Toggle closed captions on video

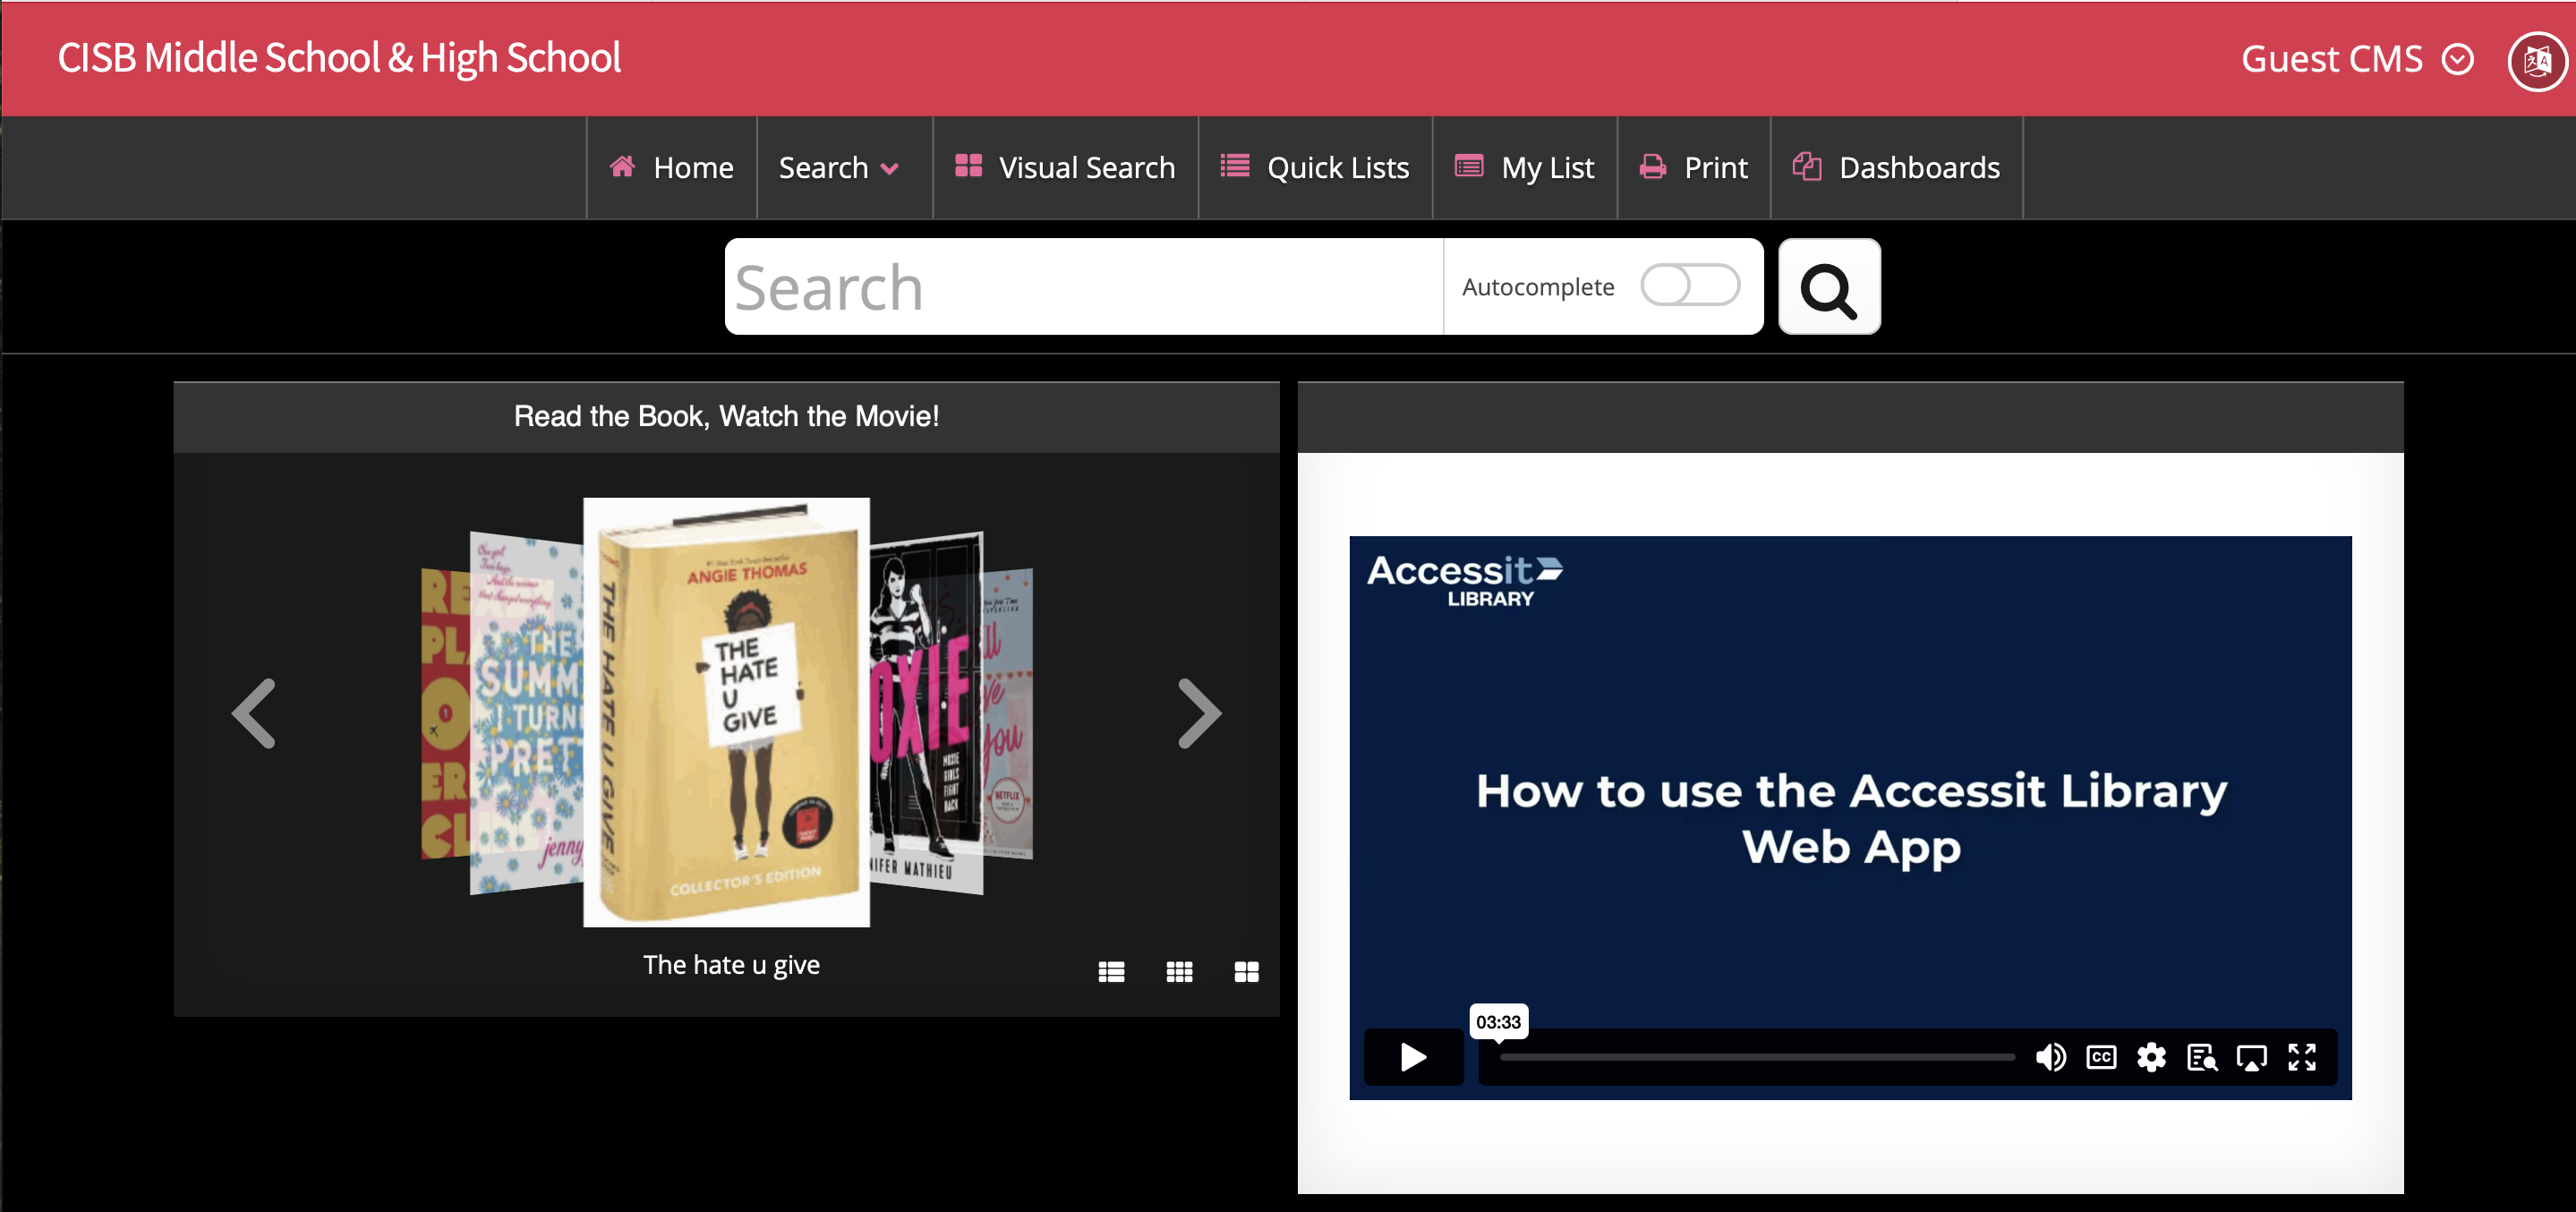tap(2101, 1057)
